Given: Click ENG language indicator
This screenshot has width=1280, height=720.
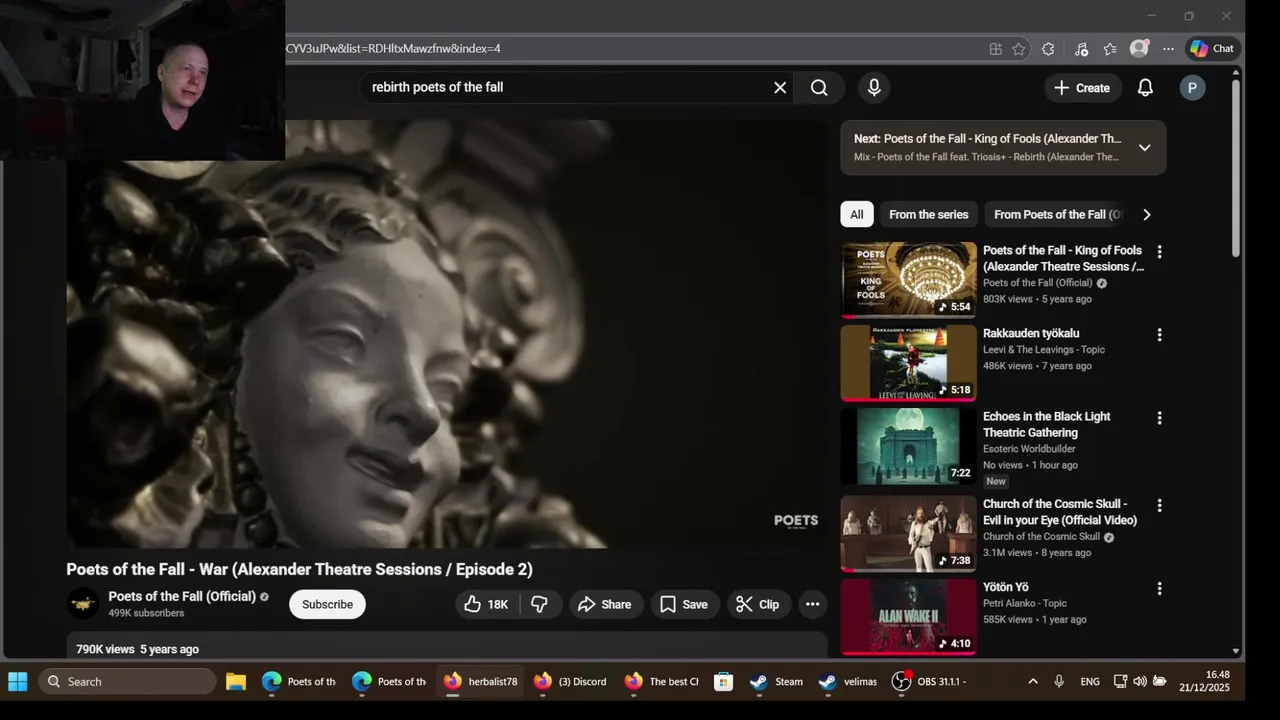Looking at the screenshot, I should pyautogui.click(x=1090, y=682).
